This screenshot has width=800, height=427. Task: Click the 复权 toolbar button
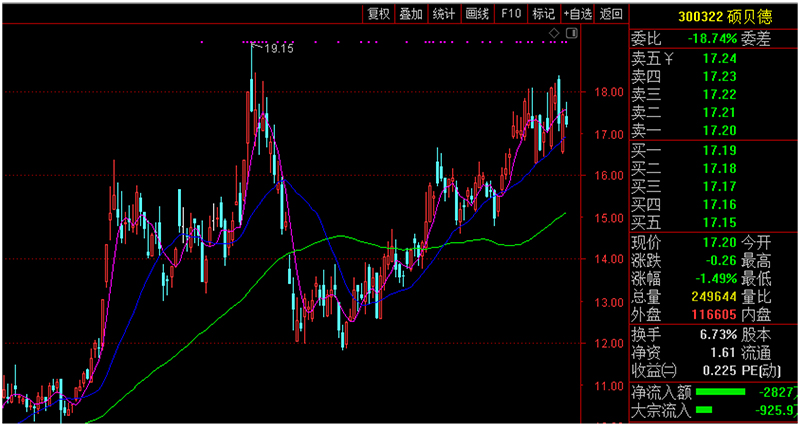tap(379, 14)
